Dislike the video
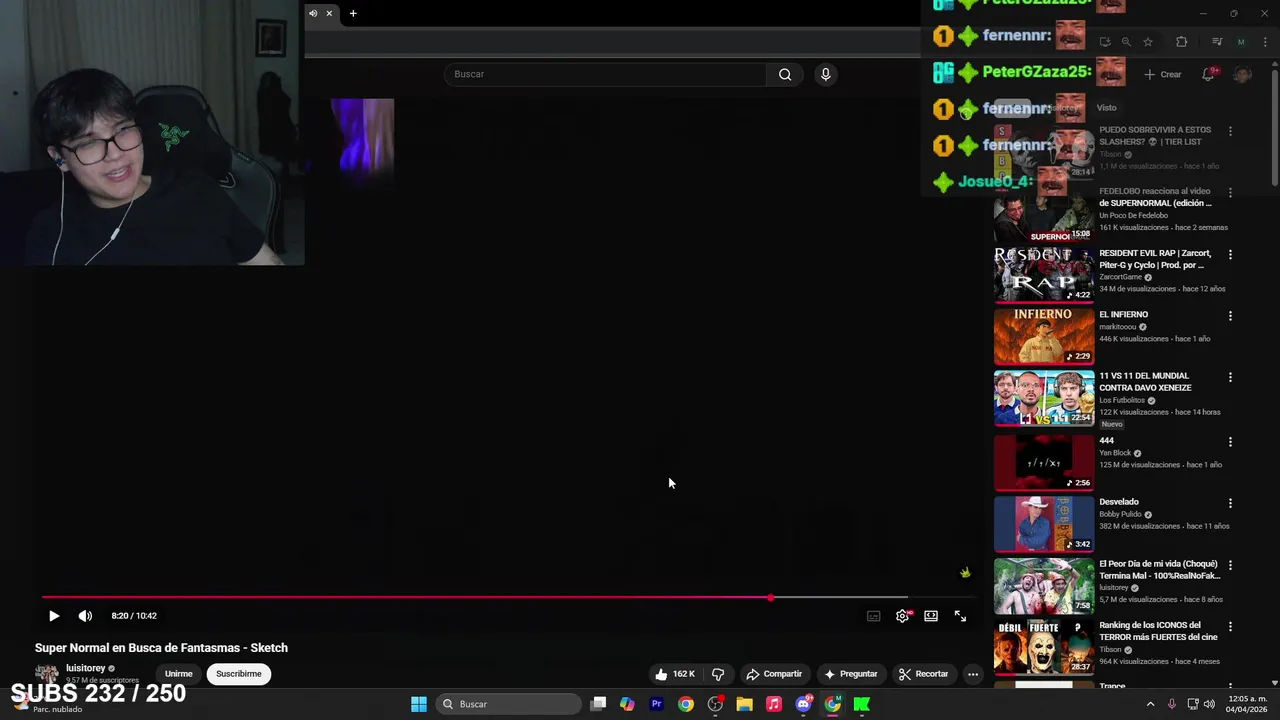Viewport: 1280px width, 720px height. pos(718,674)
